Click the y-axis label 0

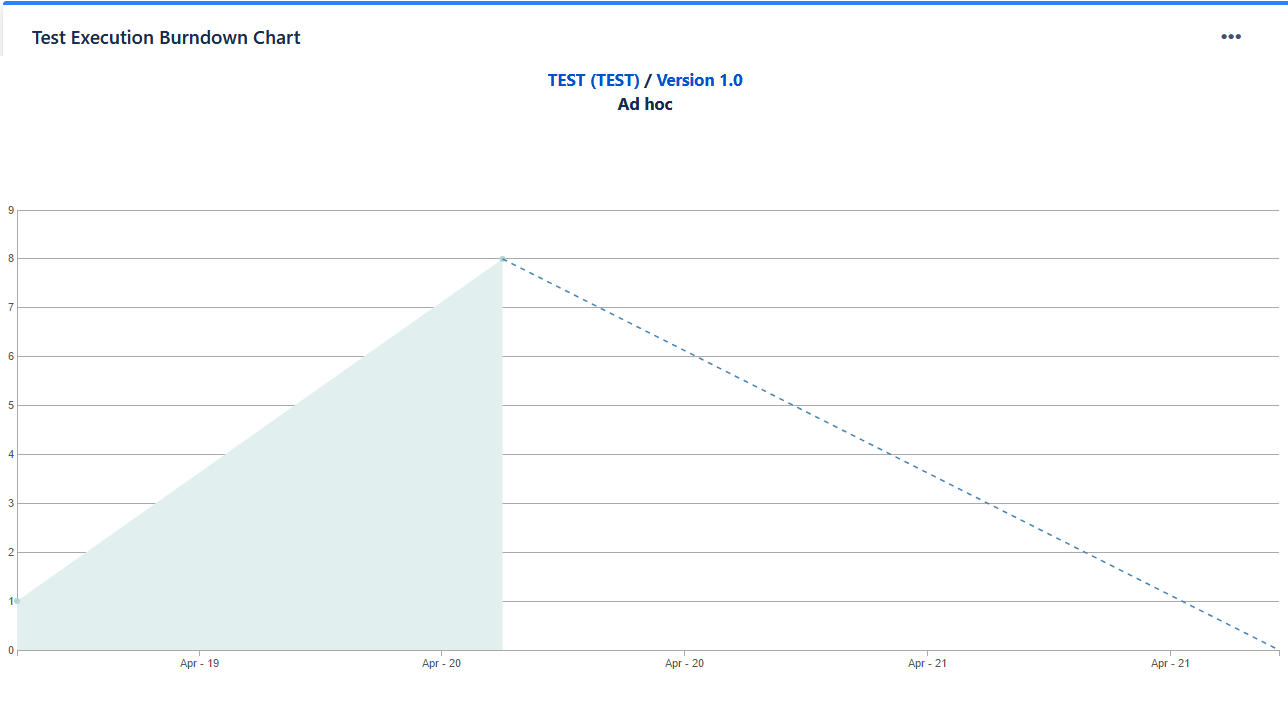point(11,651)
